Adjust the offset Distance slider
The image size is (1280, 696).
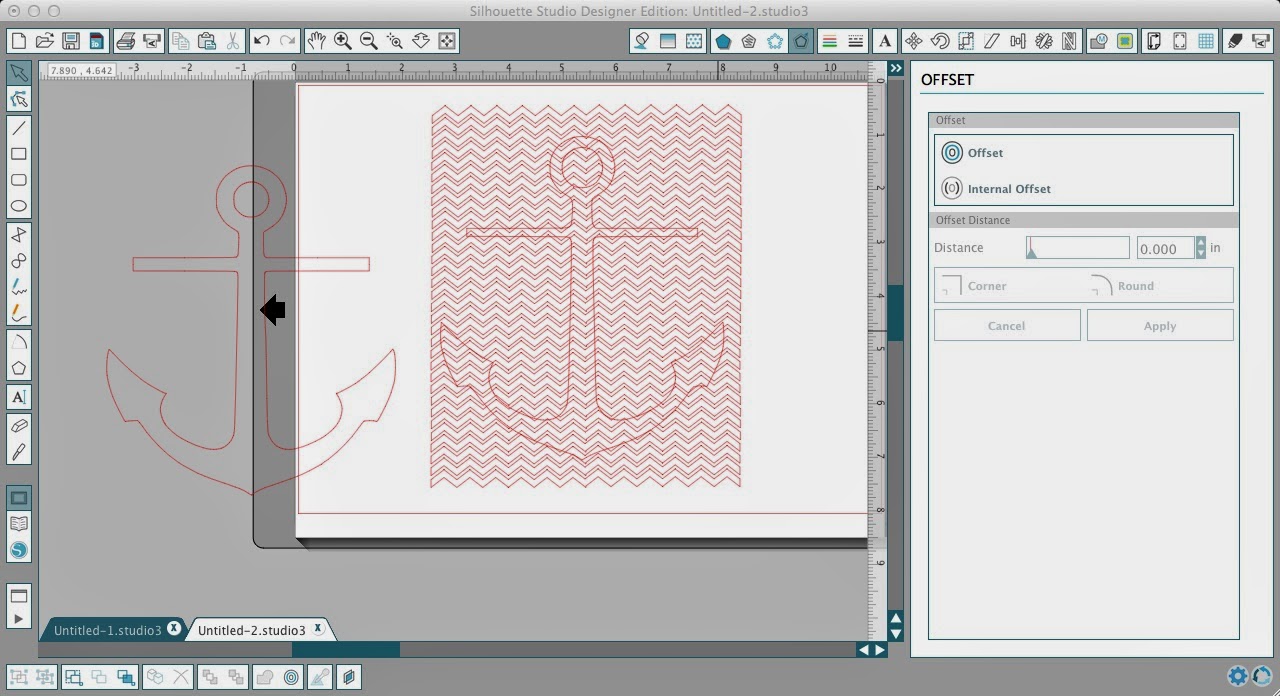(x=1077, y=247)
